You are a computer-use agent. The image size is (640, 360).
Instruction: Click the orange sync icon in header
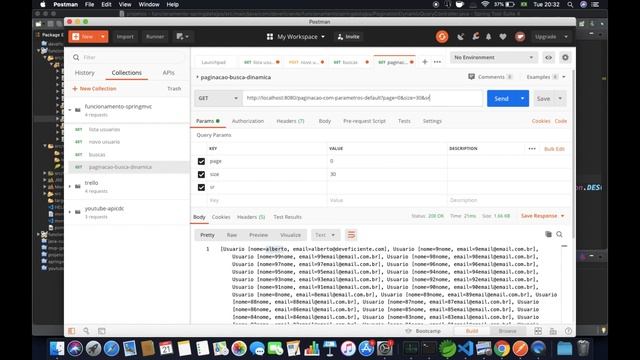(442, 37)
